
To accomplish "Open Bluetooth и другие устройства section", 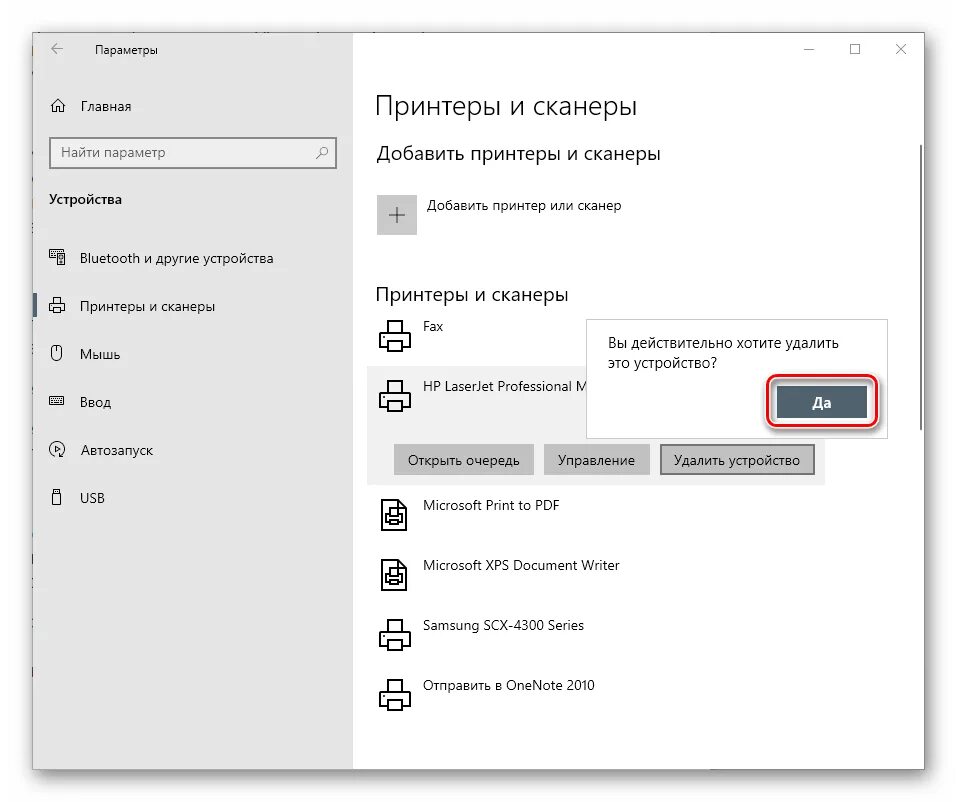I will click(176, 258).
